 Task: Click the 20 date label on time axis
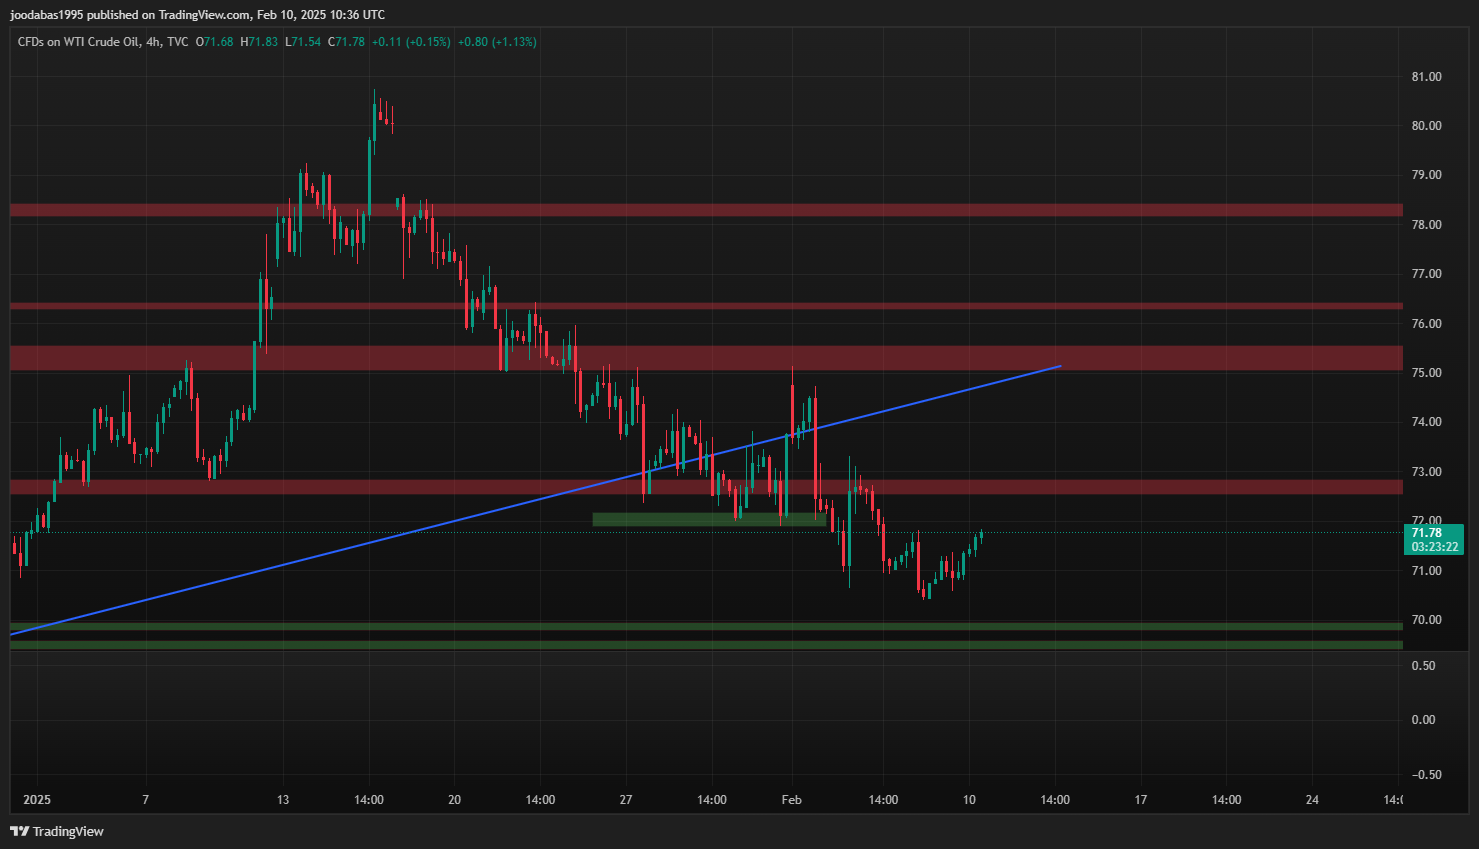[x=454, y=800]
